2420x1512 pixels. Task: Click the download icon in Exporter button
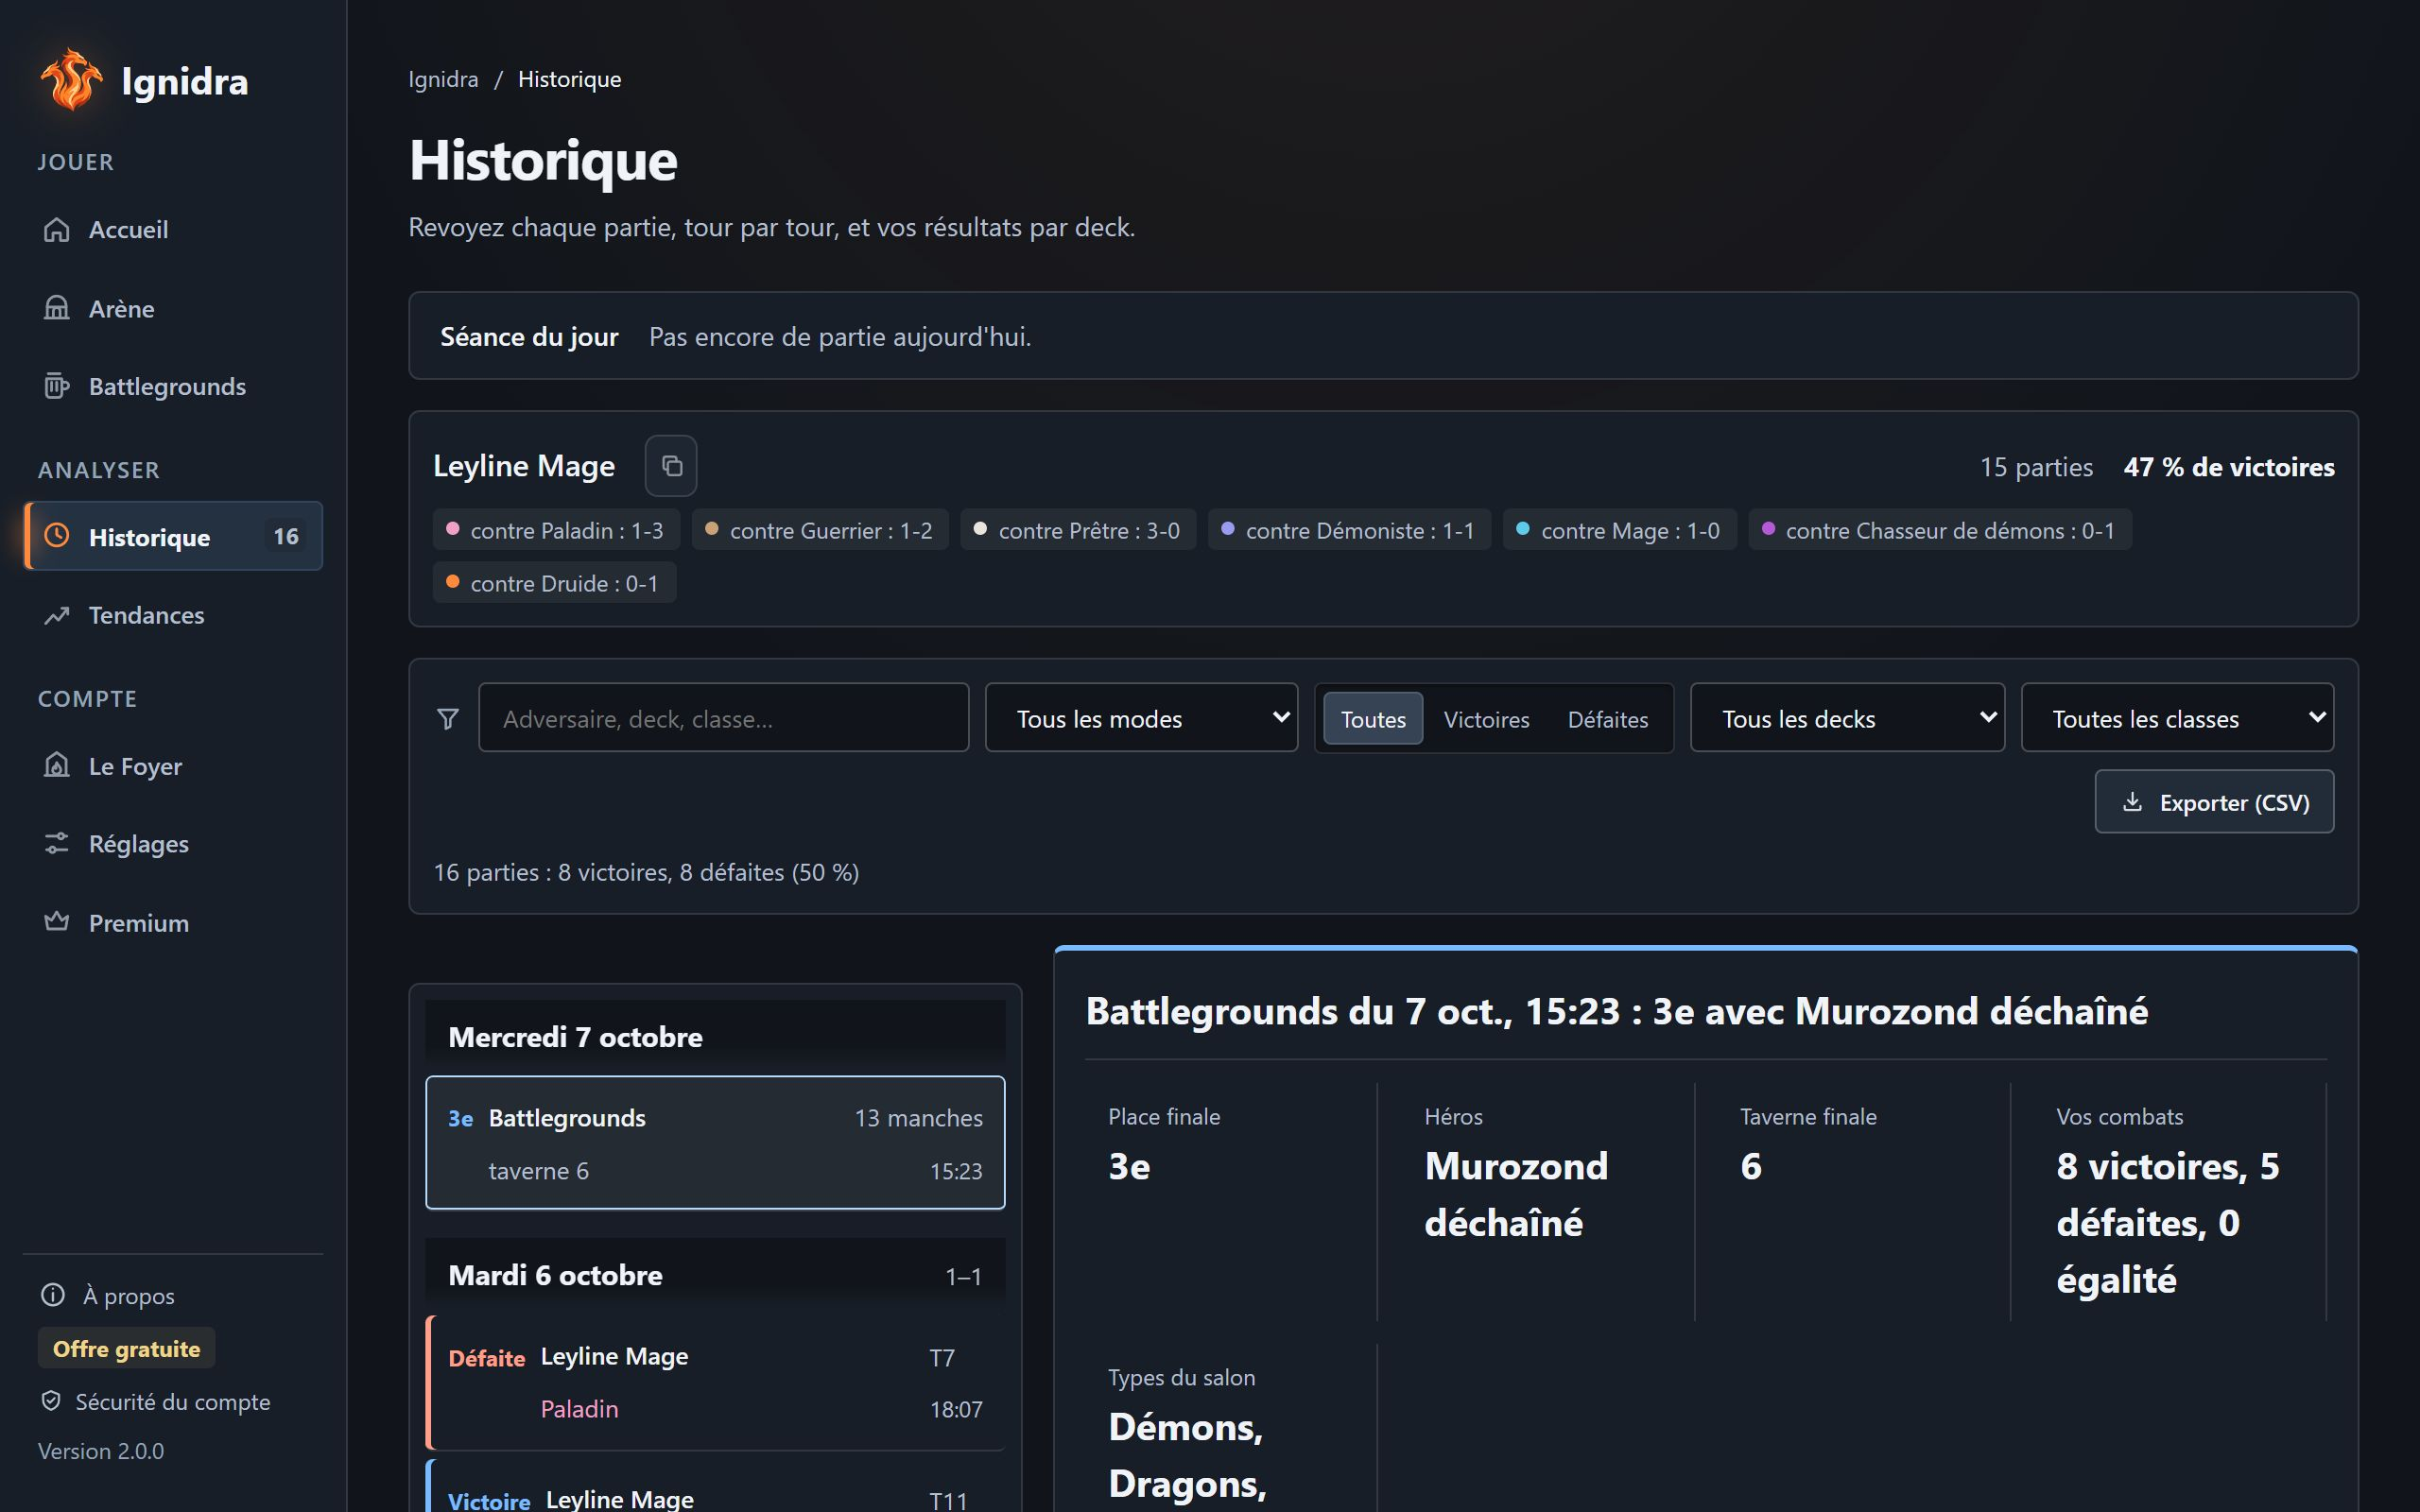tap(2132, 802)
